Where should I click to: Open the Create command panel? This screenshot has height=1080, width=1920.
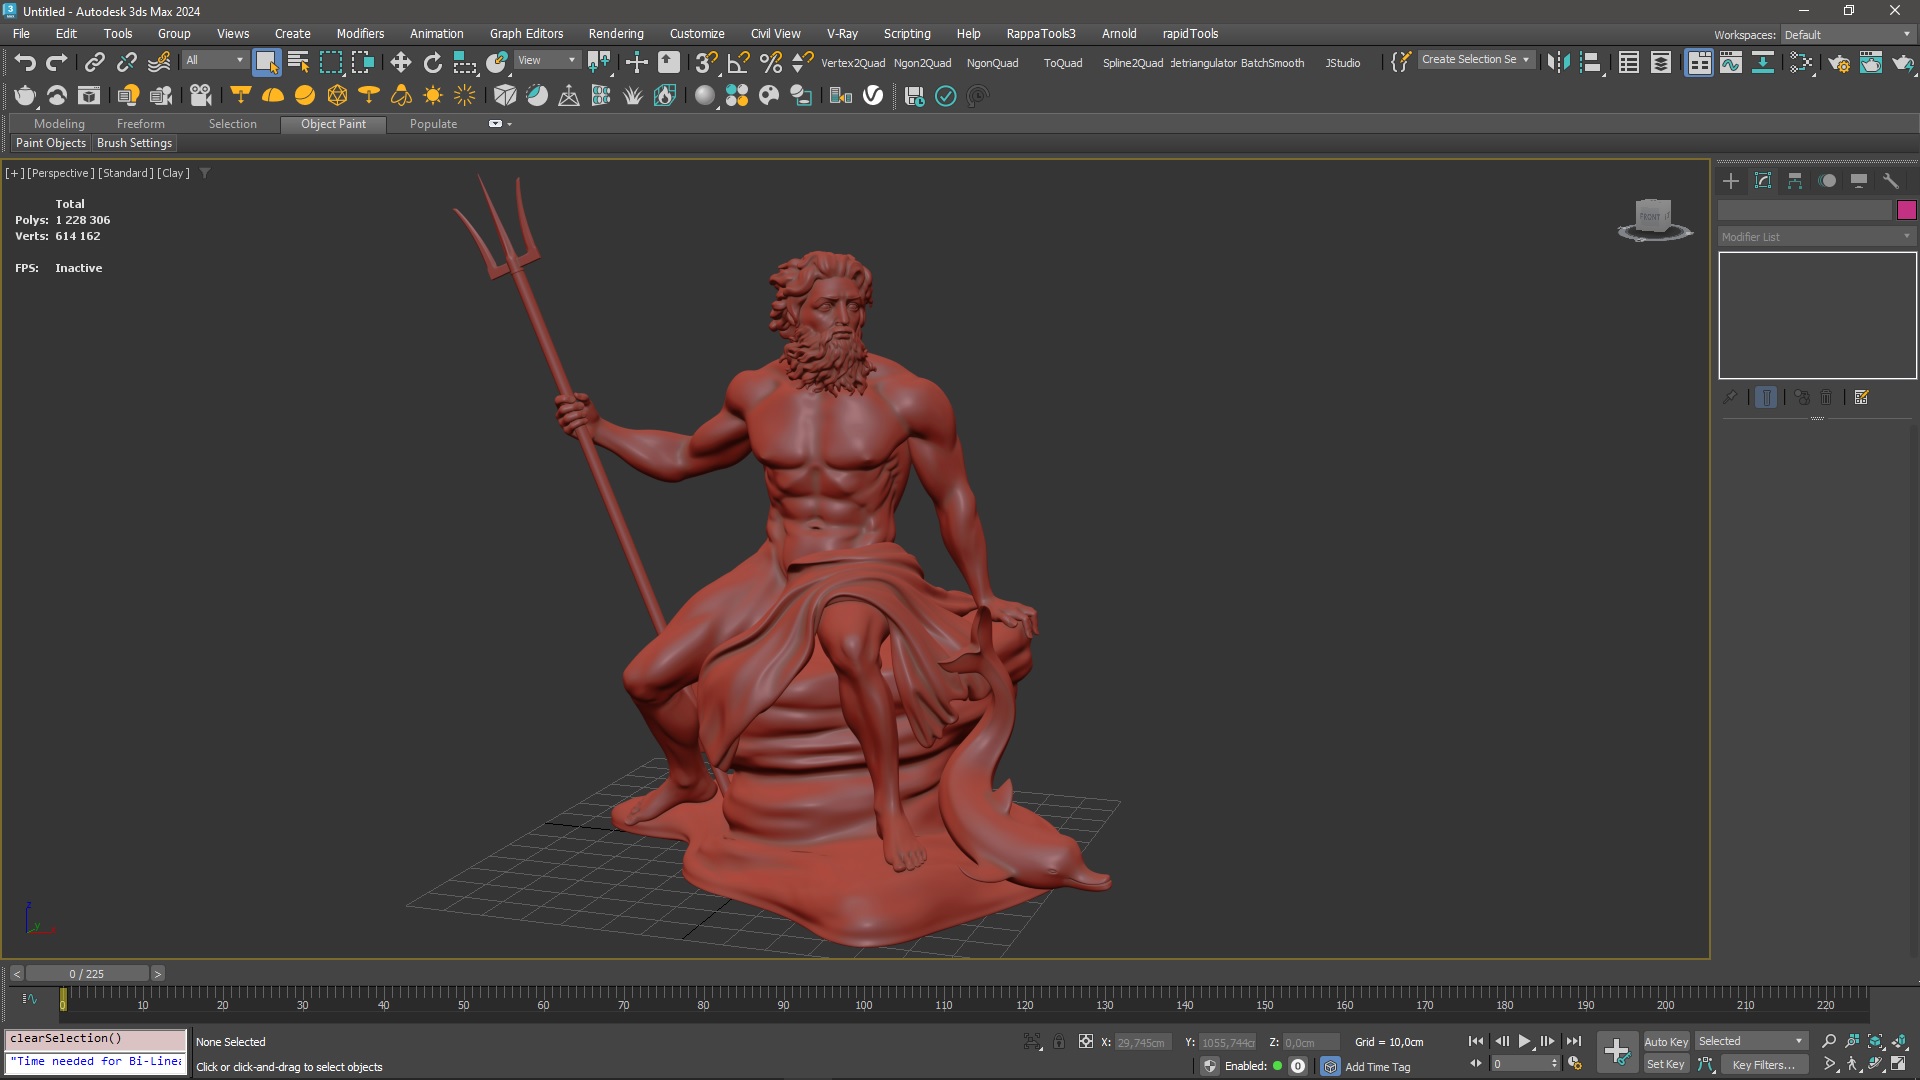1731,181
